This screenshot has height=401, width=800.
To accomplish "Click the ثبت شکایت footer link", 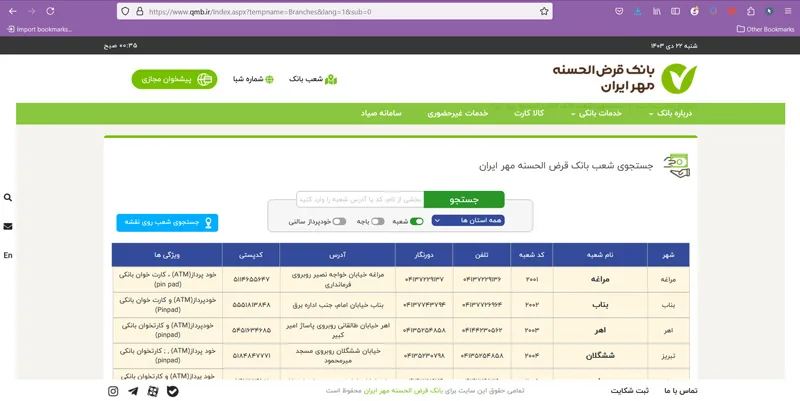I will (630, 391).
